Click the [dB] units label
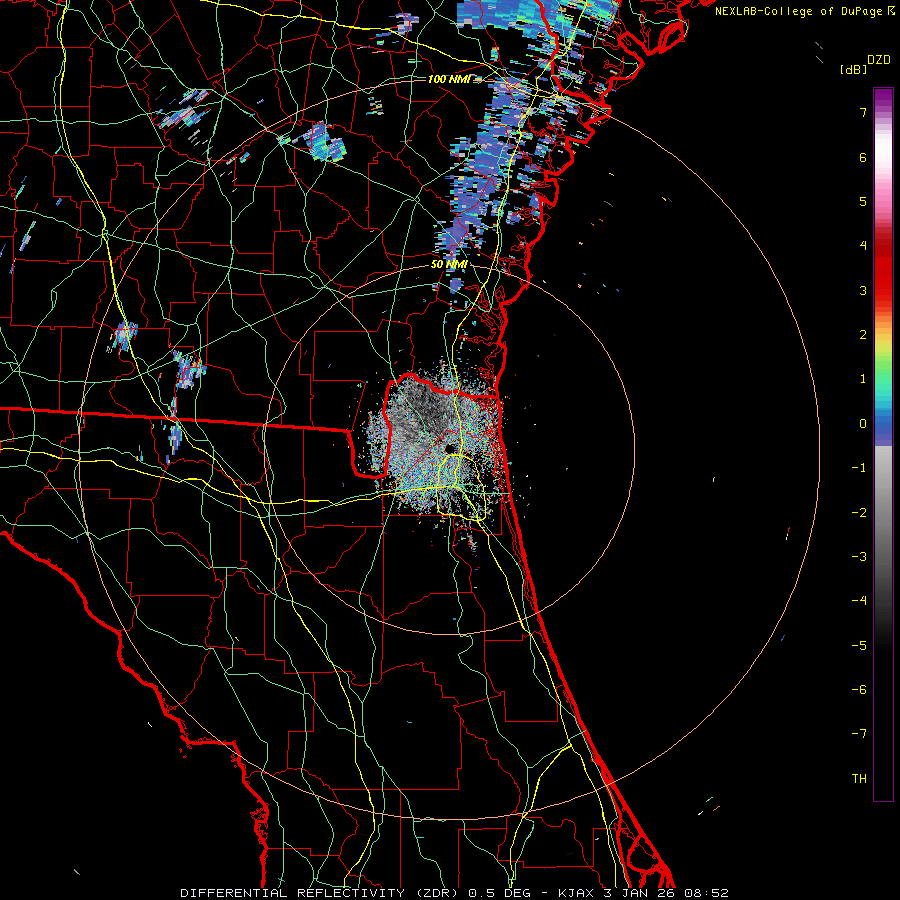 [853, 69]
